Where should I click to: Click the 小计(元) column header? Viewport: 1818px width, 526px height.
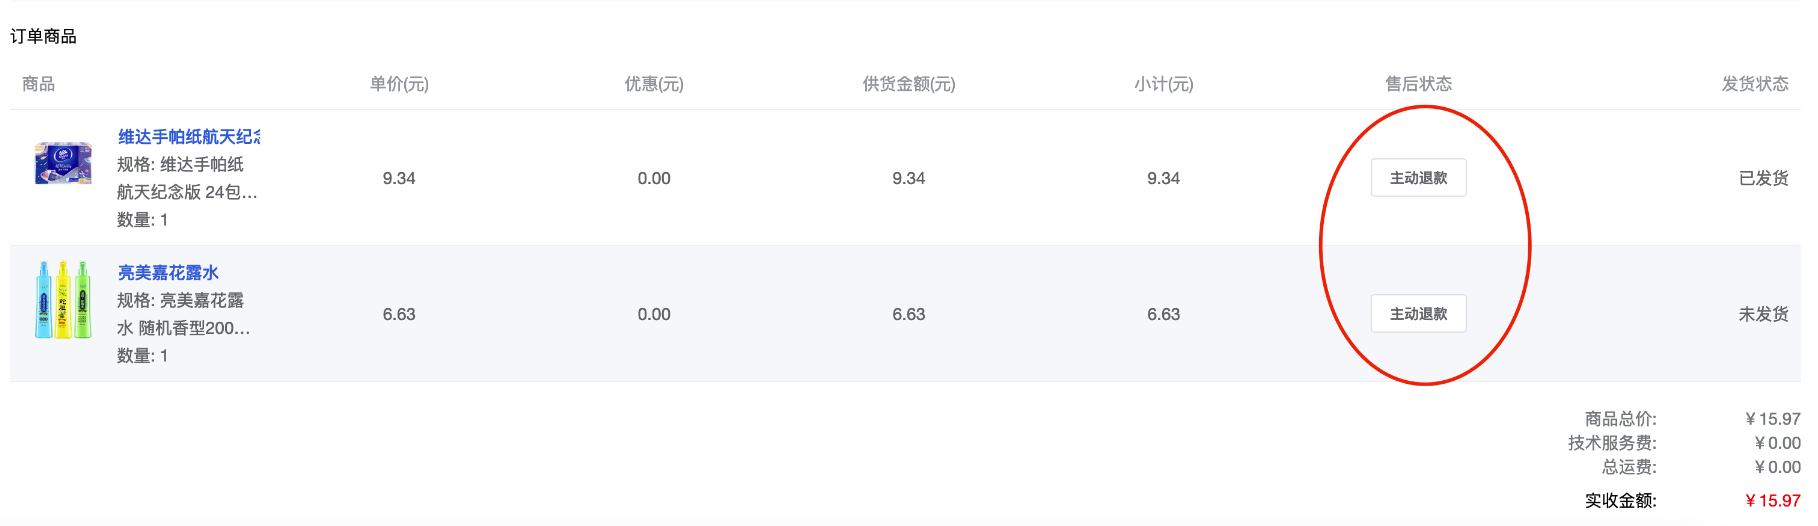pos(1163,84)
